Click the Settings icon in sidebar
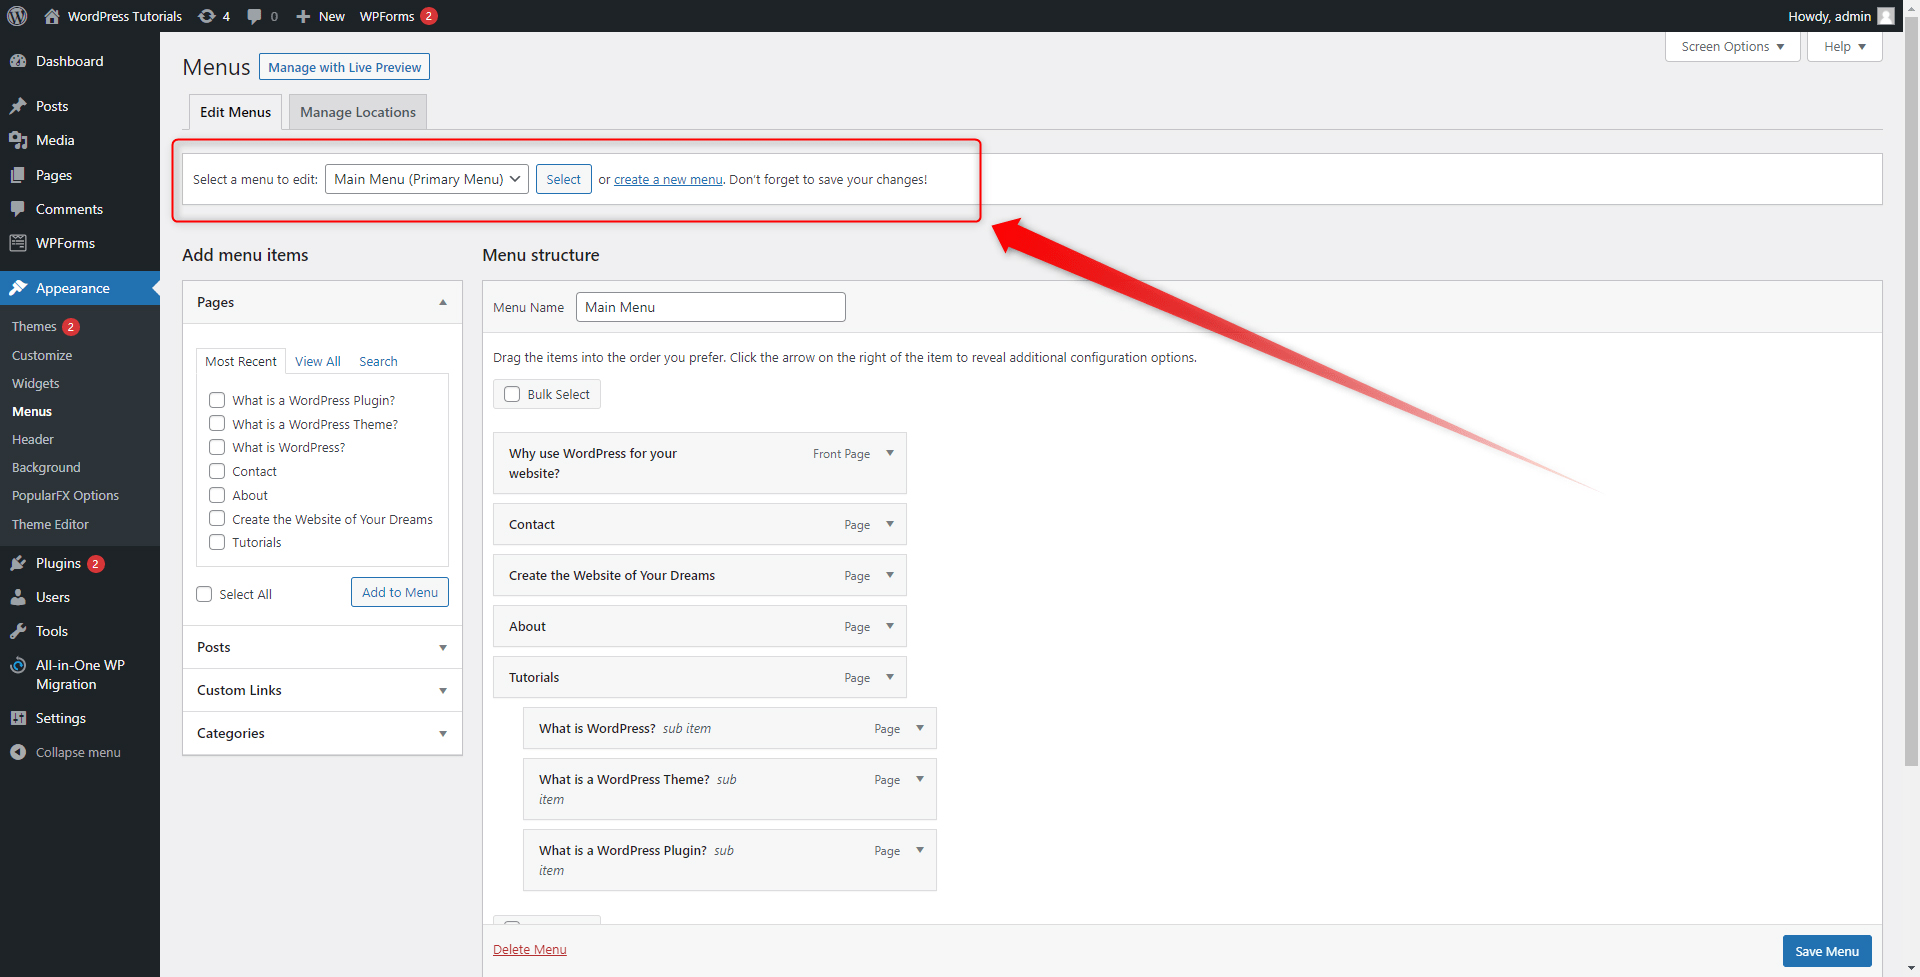This screenshot has width=1920, height=977. (x=18, y=718)
